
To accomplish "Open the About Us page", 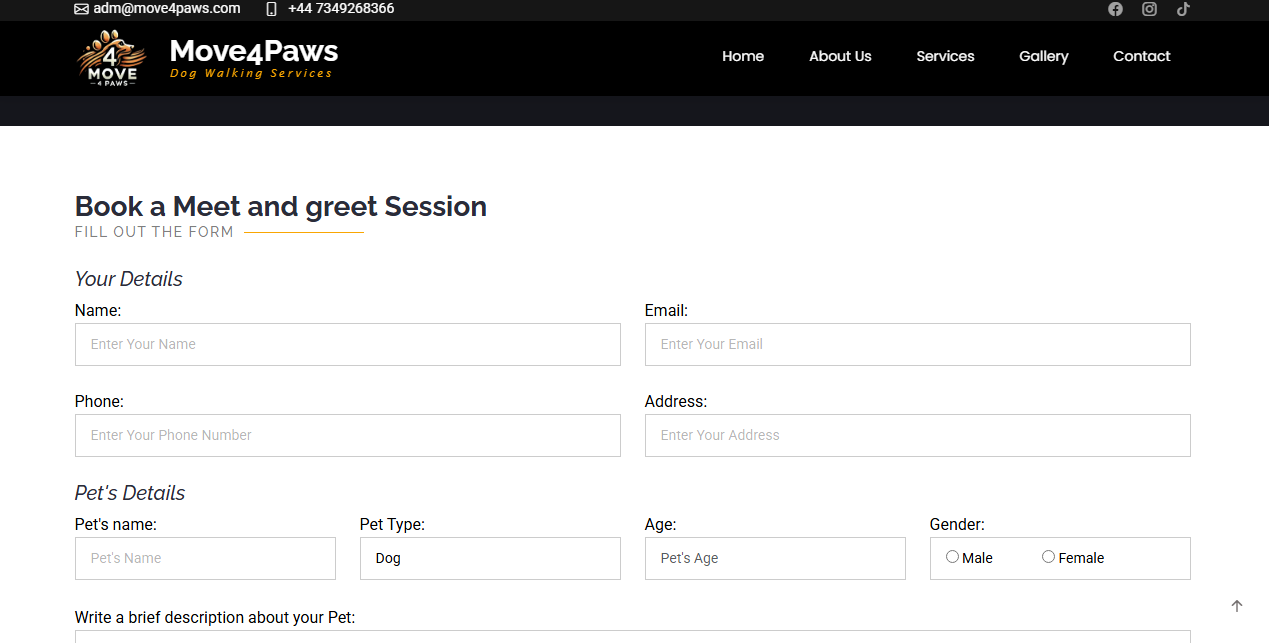I will coord(840,56).
